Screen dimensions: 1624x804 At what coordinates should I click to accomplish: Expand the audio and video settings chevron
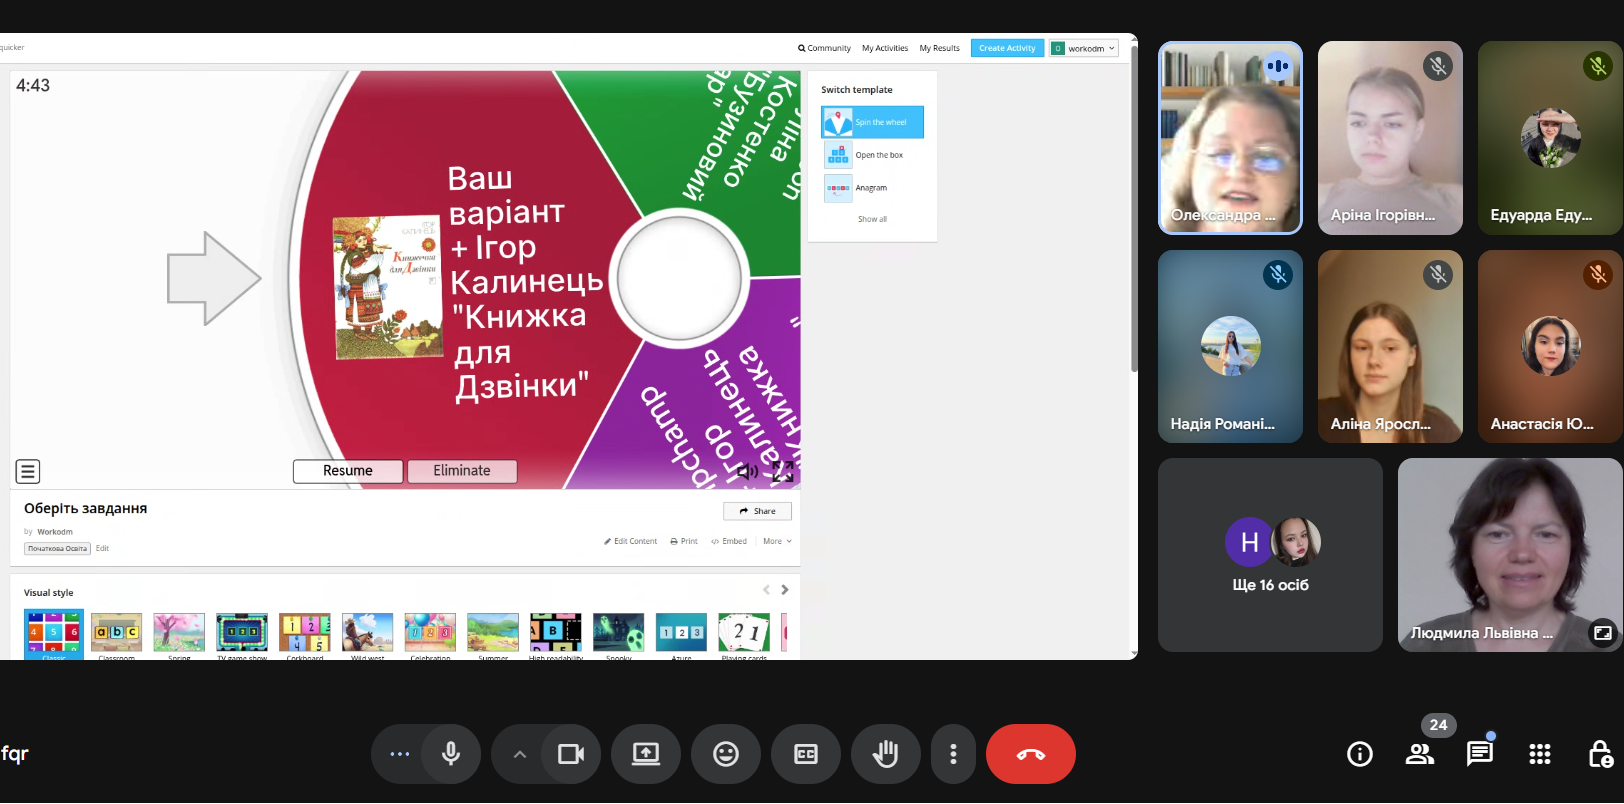519,754
